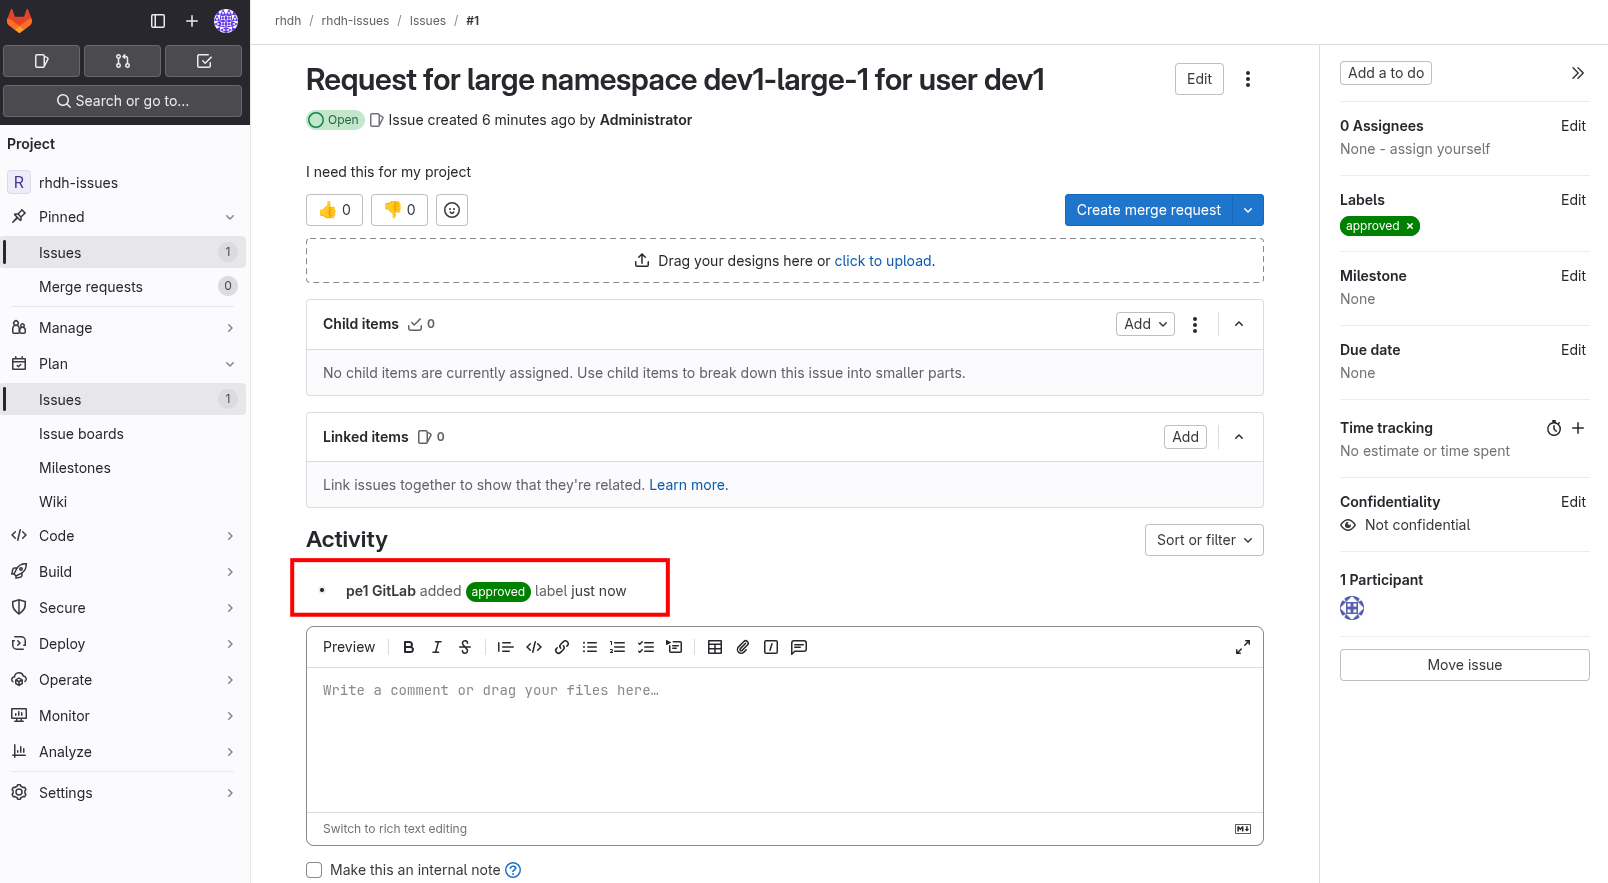Give a thumbs up reaction
The height and width of the screenshot is (883, 1608).
(x=335, y=210)
